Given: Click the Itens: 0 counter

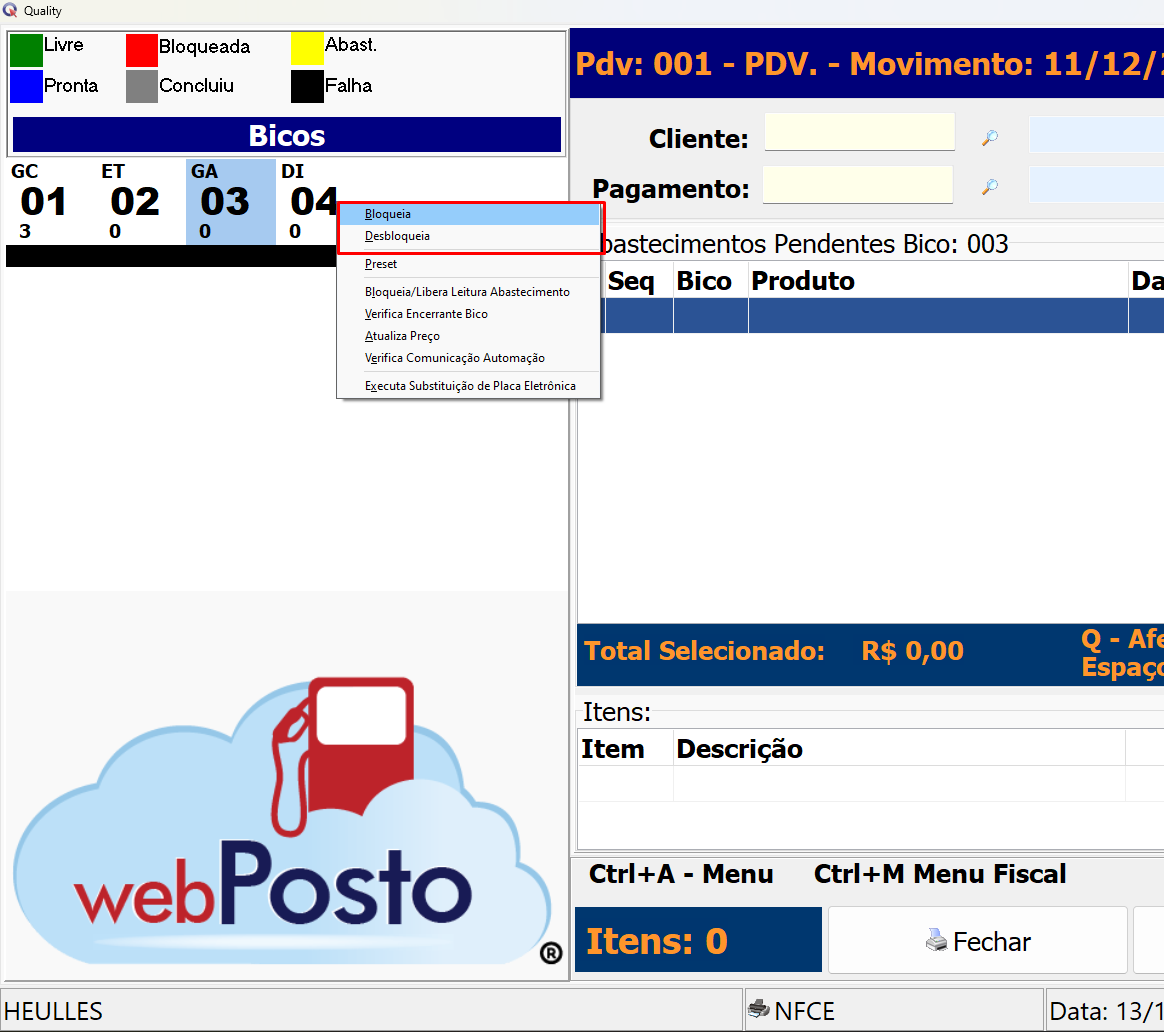Looking at the screenshot, I should point(698,940).
